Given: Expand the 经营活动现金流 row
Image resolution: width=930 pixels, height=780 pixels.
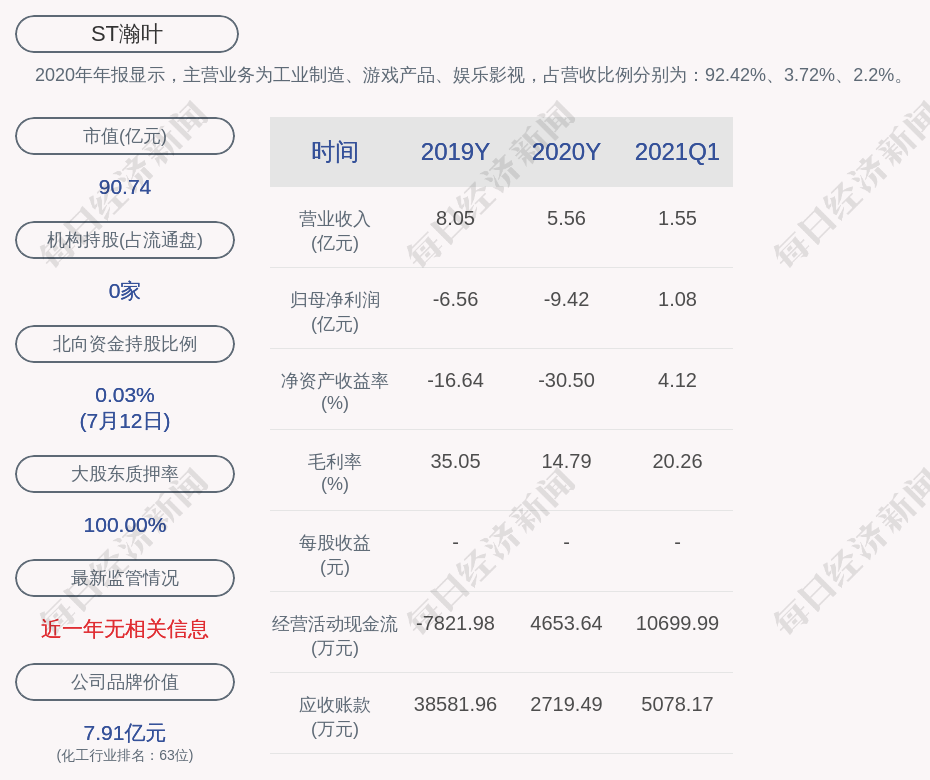Looking at the screenshot, I should tap(334, 635).
